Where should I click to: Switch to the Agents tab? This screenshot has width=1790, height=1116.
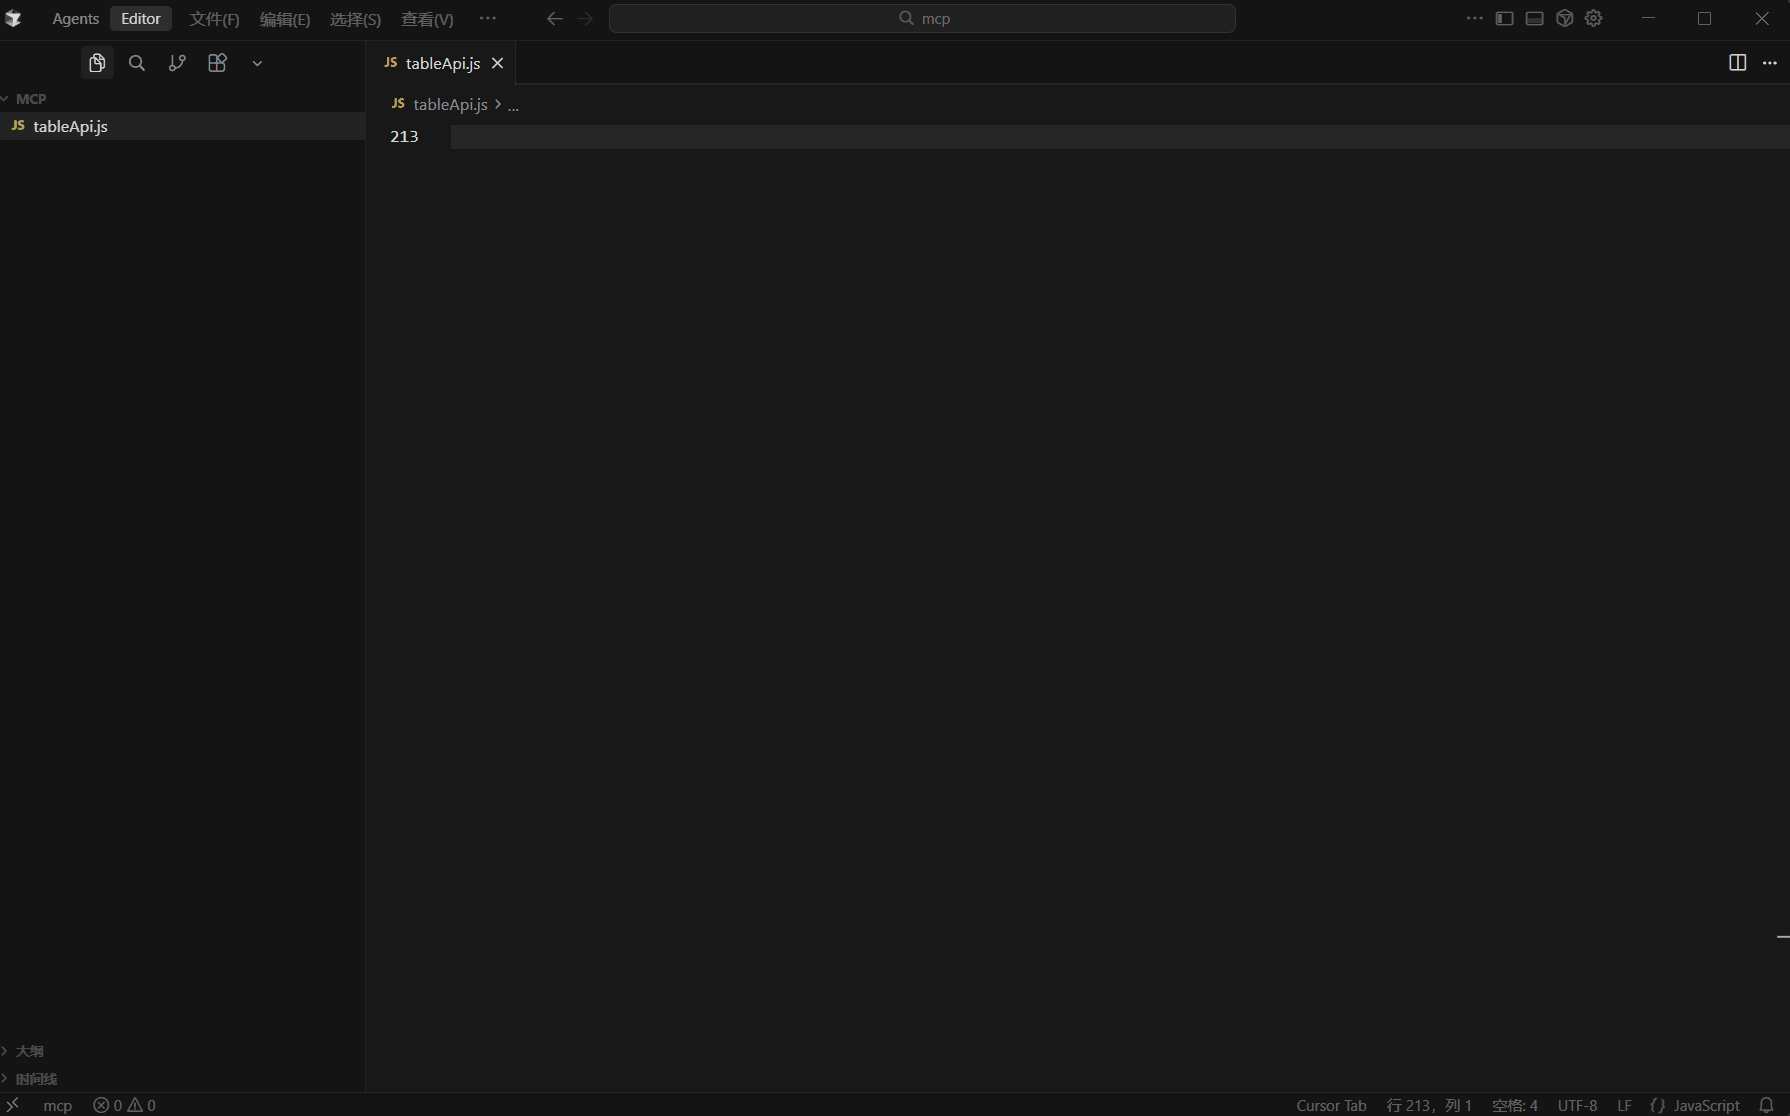pyautogui.click(x=74, y=18)
